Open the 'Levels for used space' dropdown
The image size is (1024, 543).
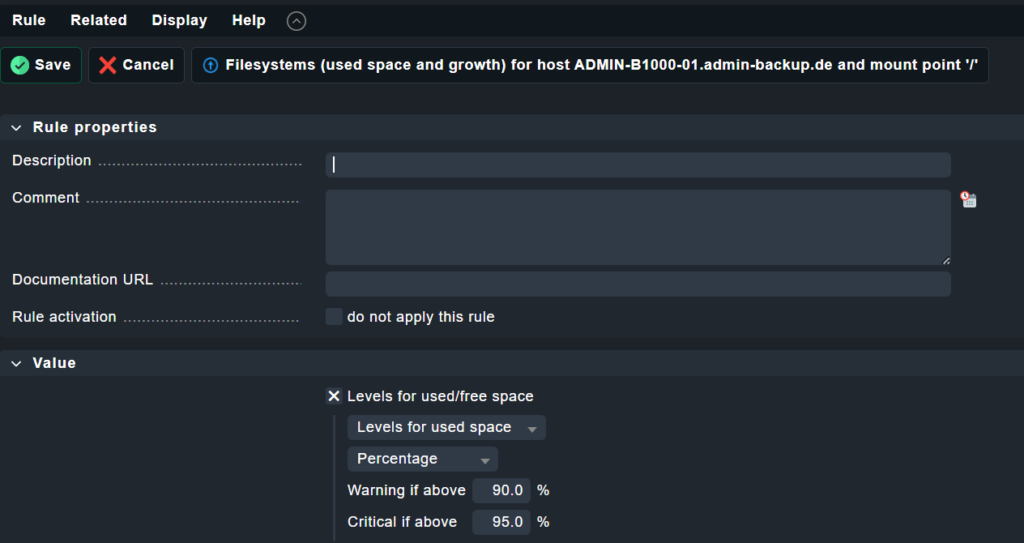click(x=447, y=427)
